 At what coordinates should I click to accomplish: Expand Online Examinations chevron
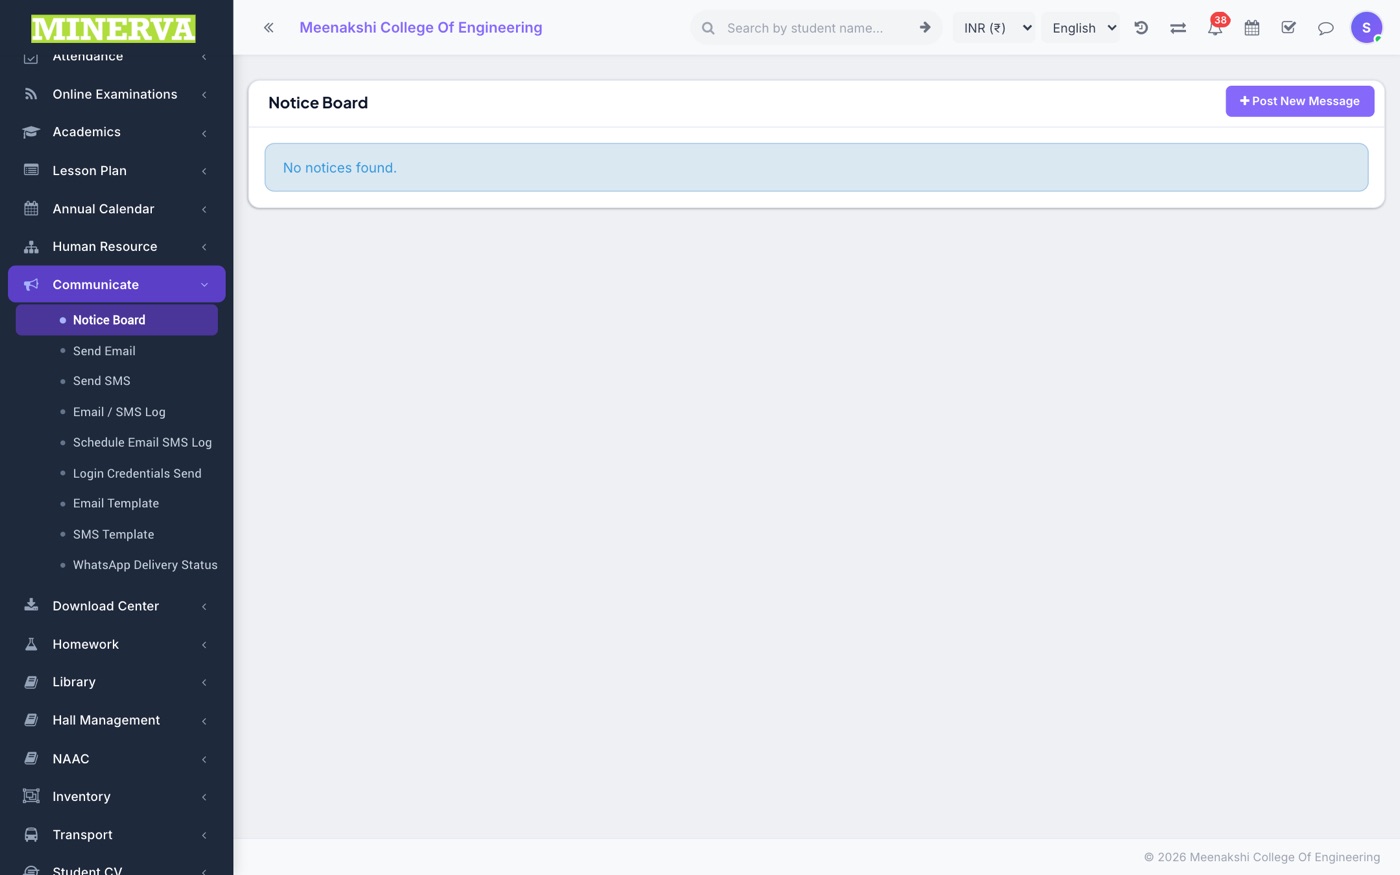click(x=204, y=95)
